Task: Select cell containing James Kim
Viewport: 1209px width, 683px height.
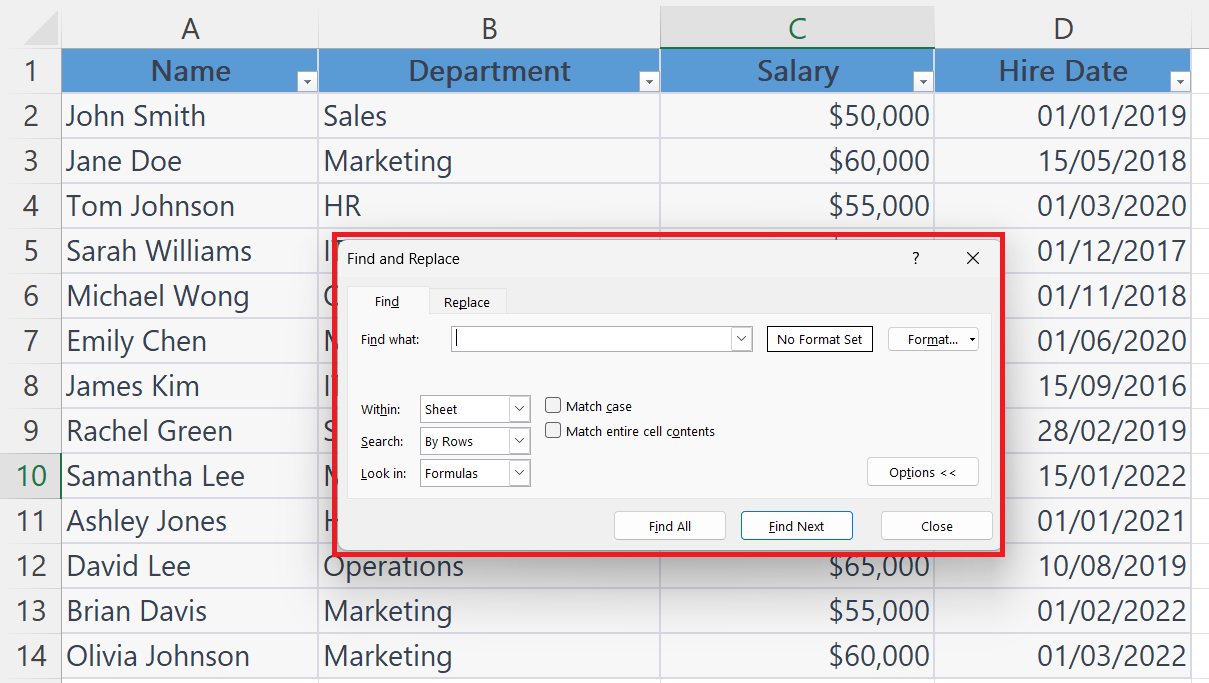Action: pyautogui.click(x=190, y=386)
